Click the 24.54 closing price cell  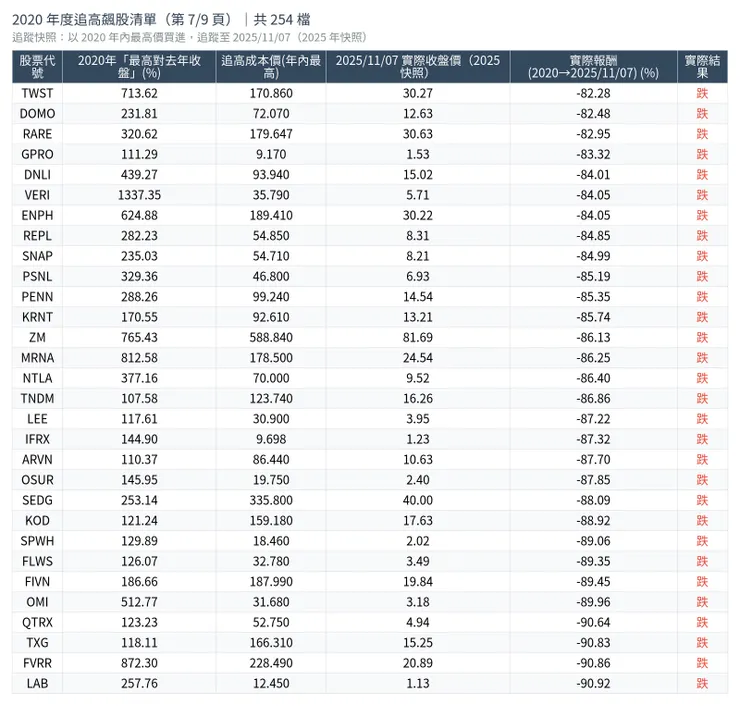click(418, 358)
